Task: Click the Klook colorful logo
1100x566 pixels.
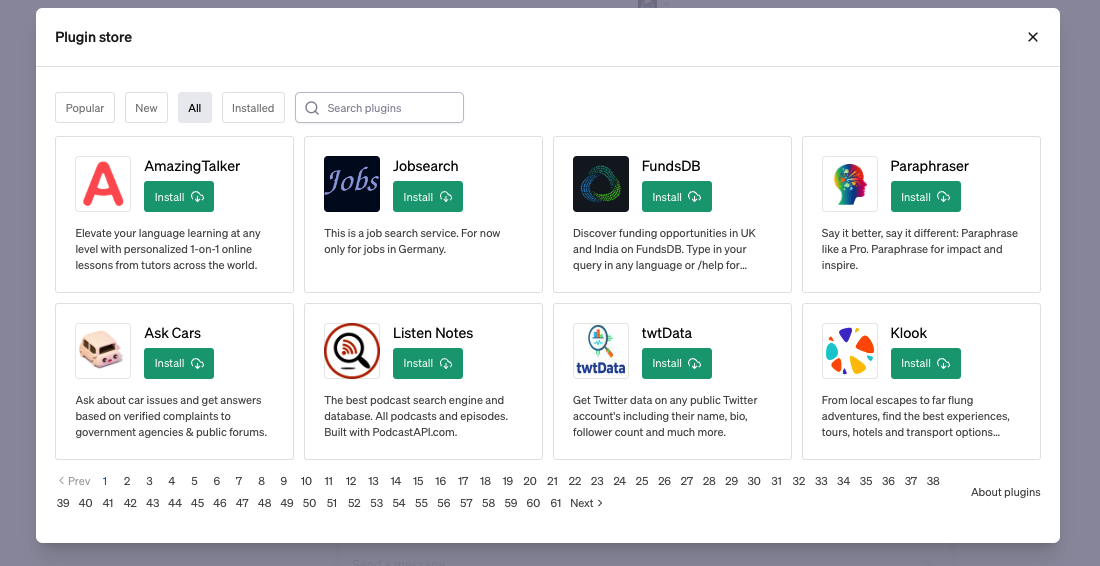Action: pos(850,351)
